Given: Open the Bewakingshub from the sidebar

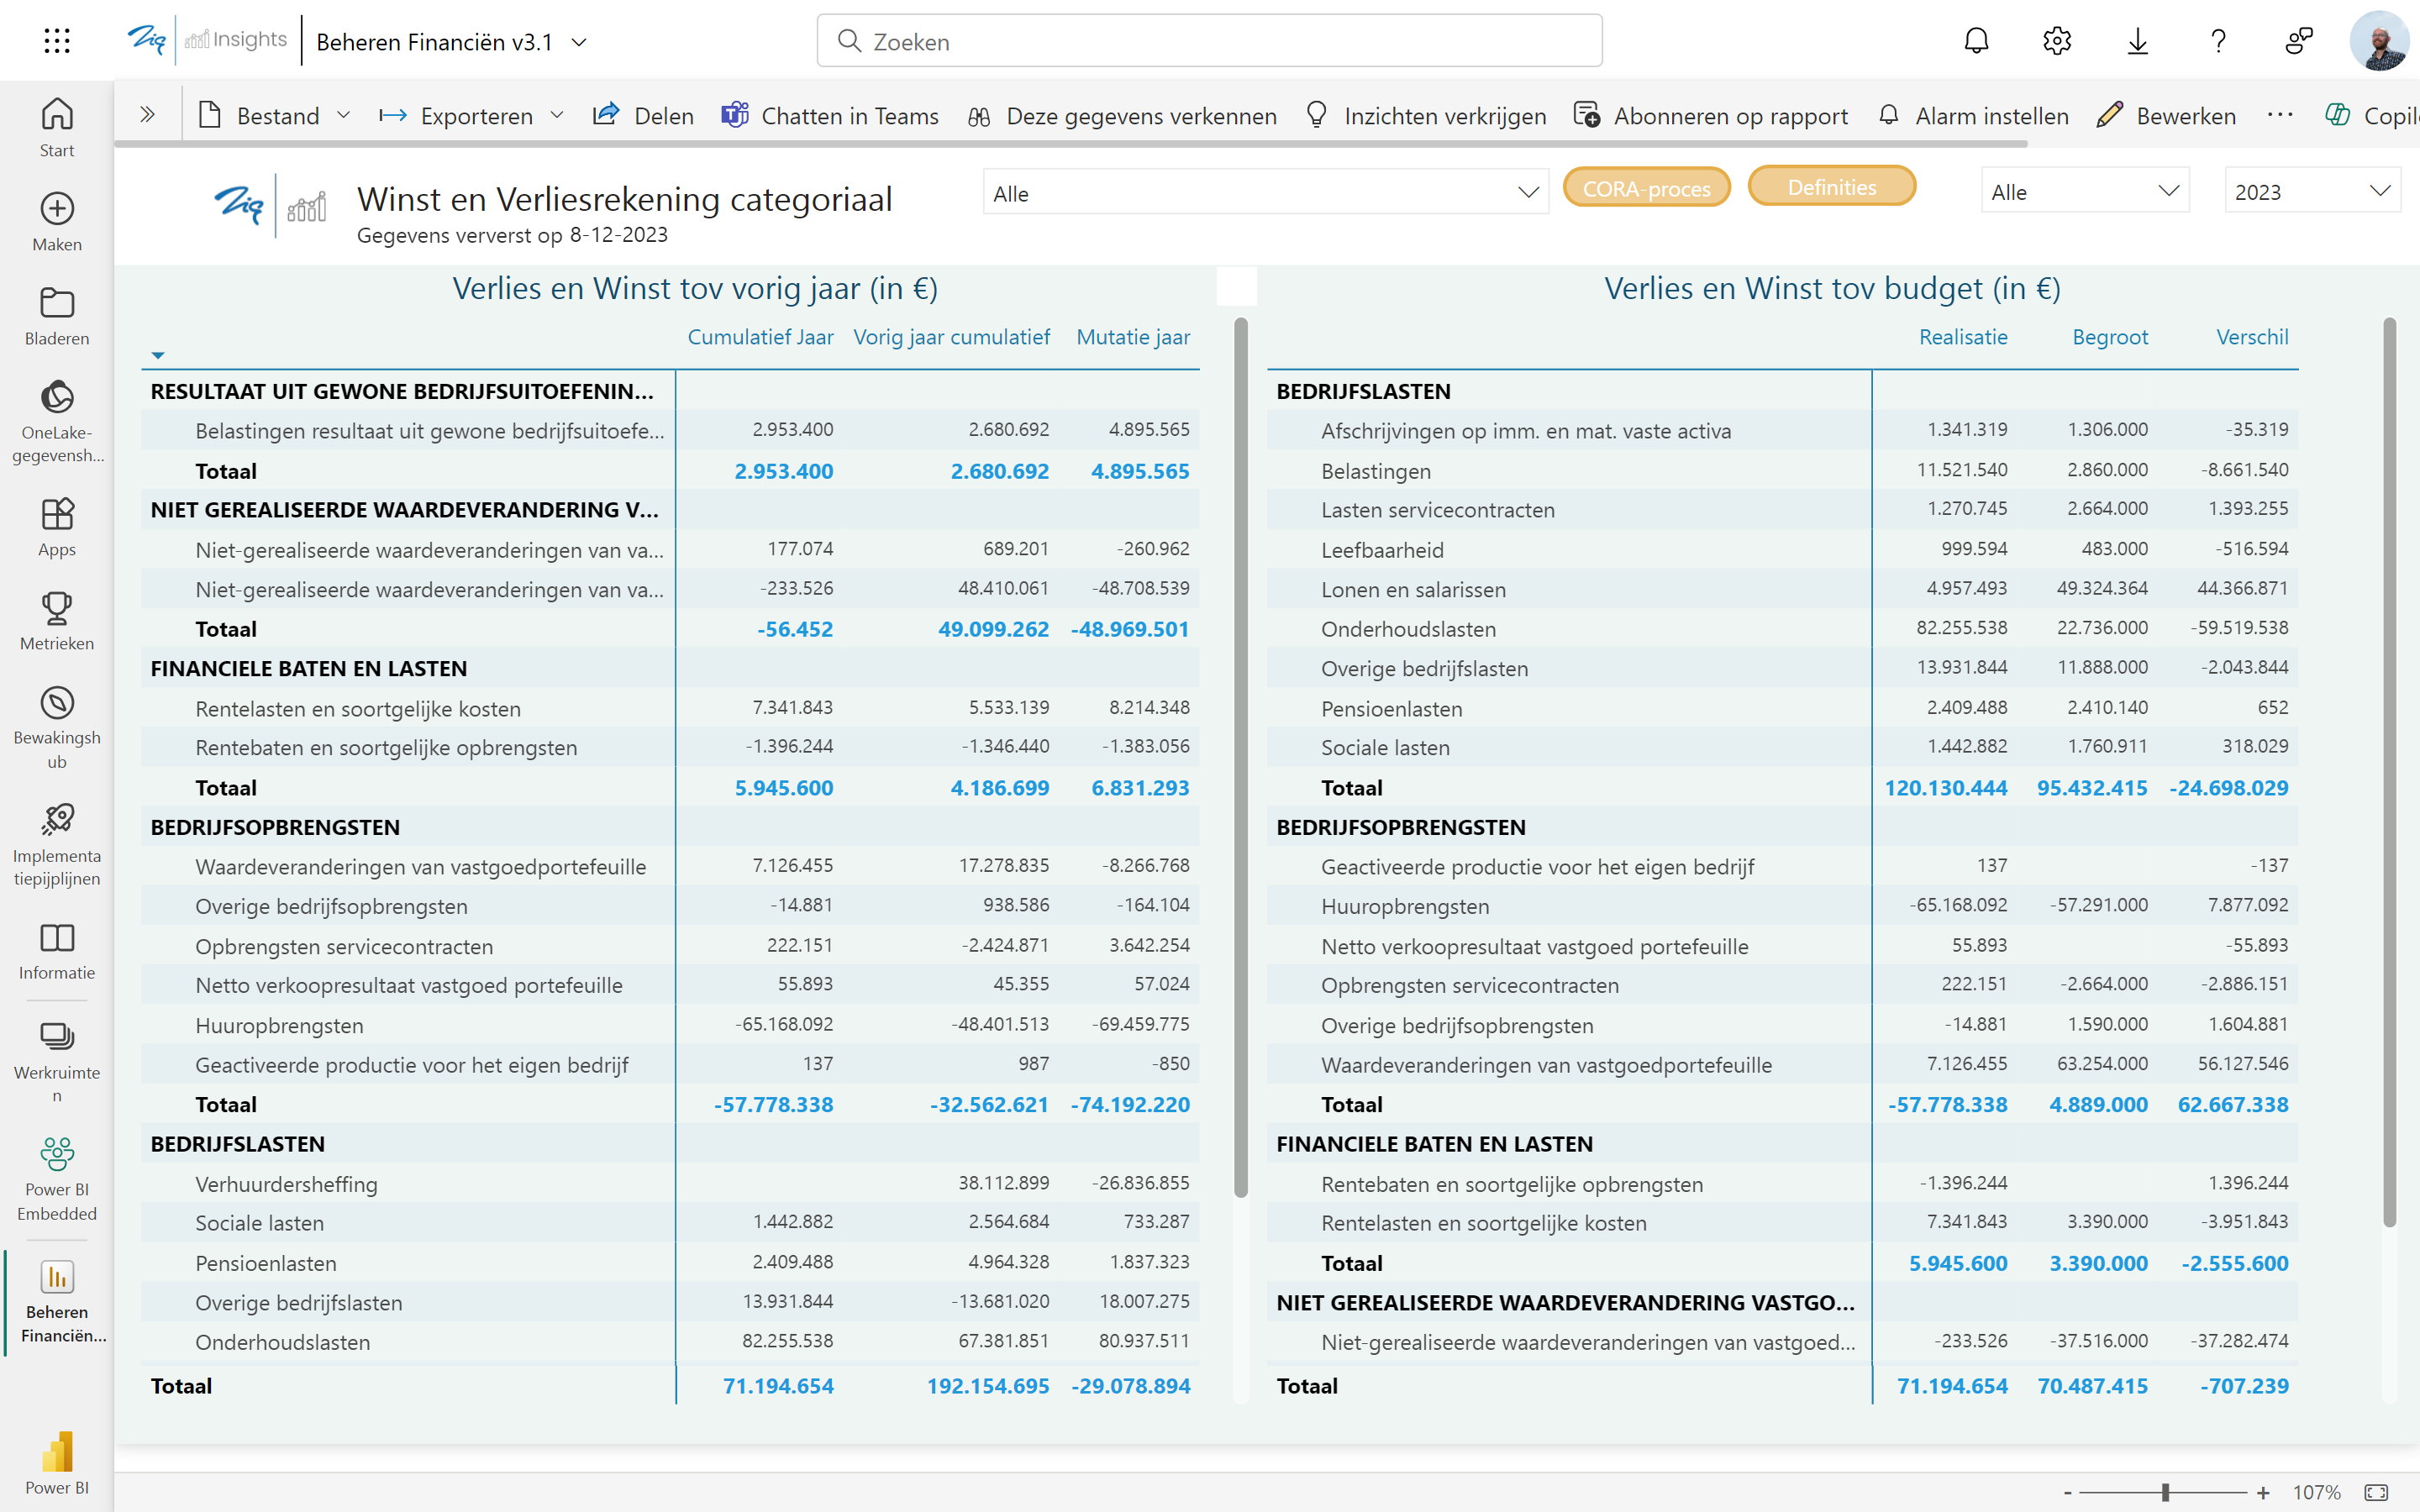Looking at the screenshot, I should [x=57, y=718].
